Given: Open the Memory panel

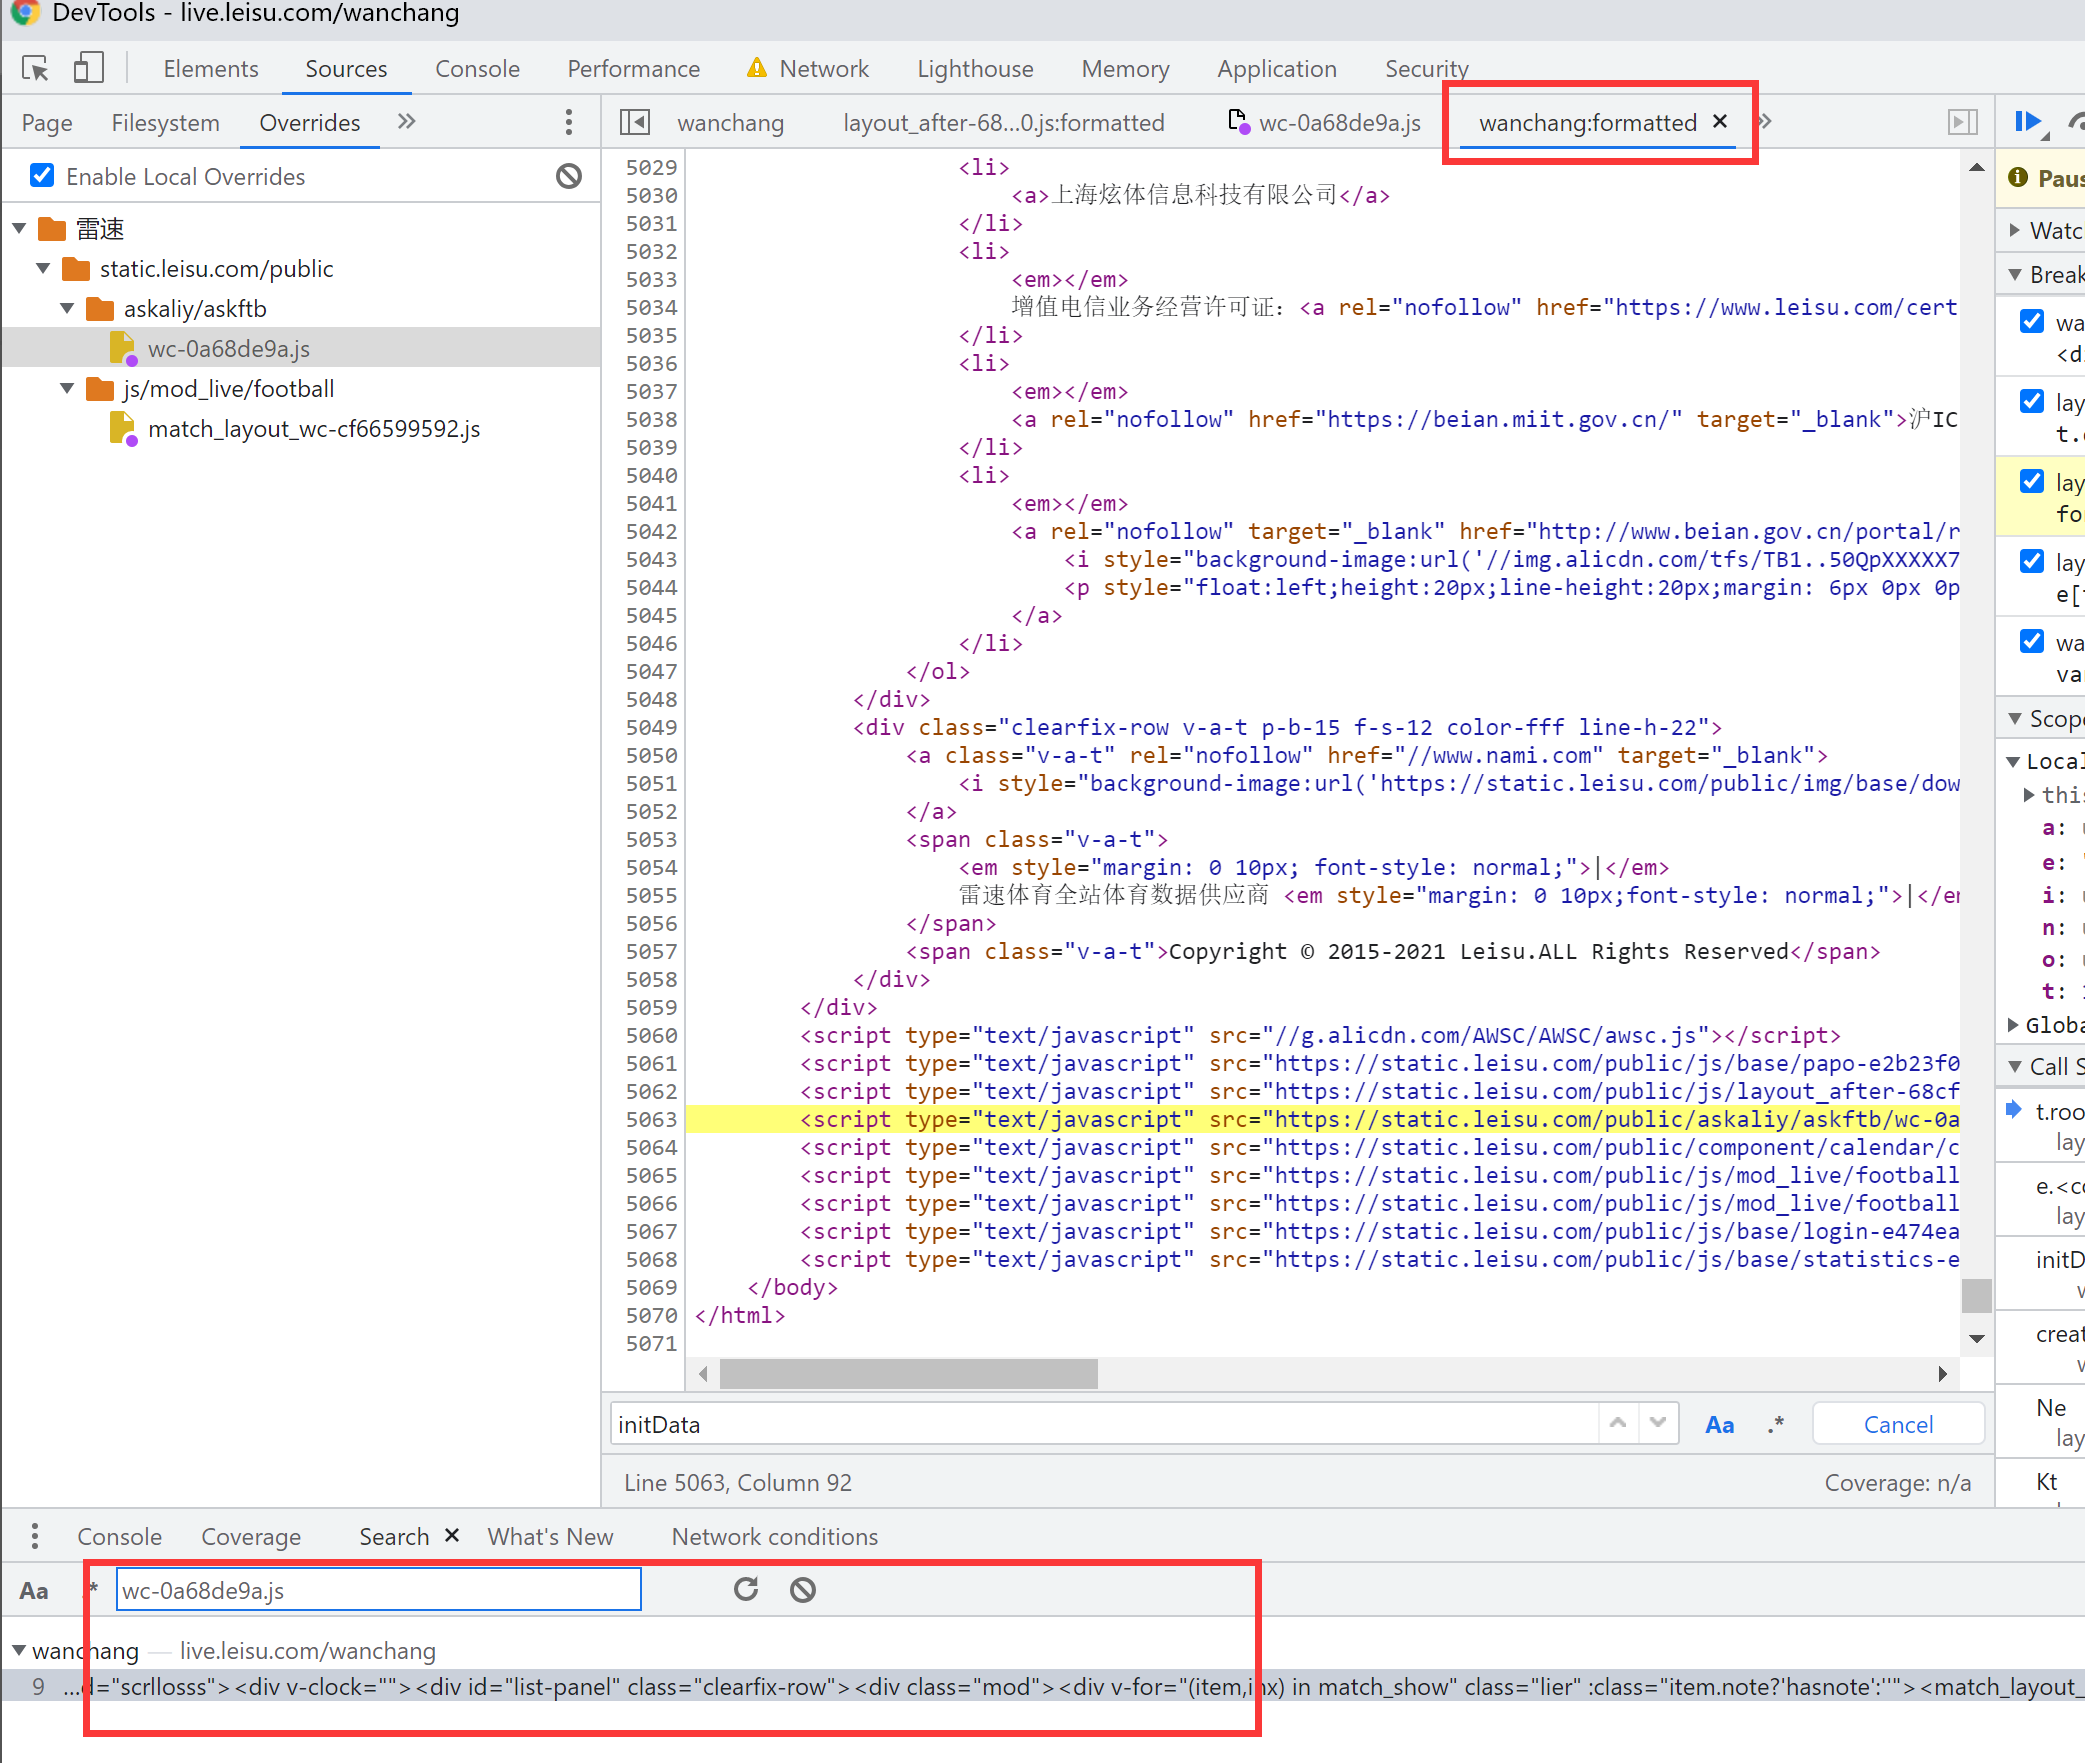Looking at the screenshot, I should [1125, 68].
